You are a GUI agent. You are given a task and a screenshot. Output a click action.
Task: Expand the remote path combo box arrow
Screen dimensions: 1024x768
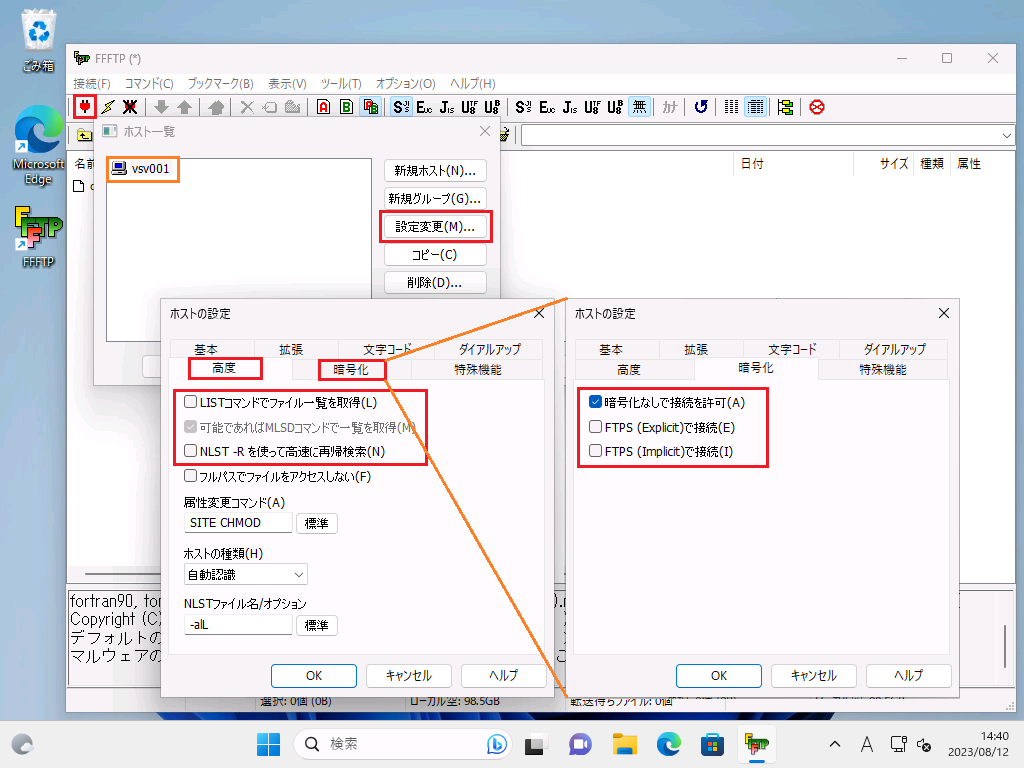(x=1006, y=135)
